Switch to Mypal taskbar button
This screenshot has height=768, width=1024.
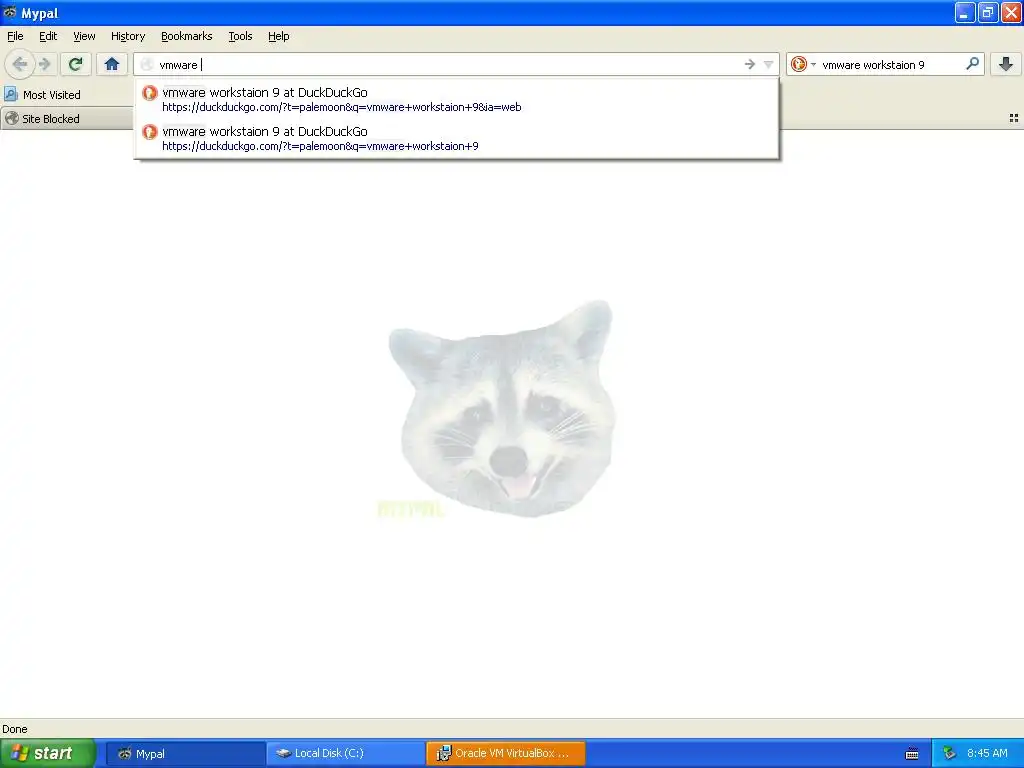pos(185,753)
